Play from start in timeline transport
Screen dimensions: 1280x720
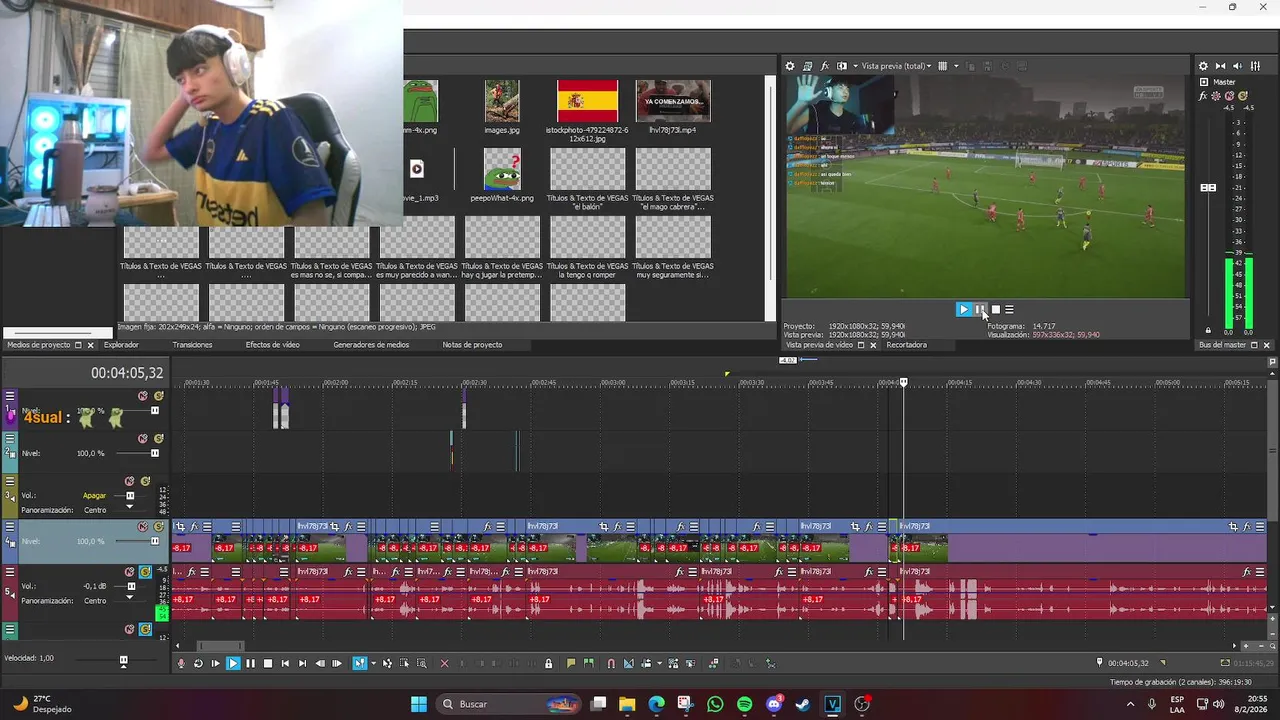(x=215, y=663)
